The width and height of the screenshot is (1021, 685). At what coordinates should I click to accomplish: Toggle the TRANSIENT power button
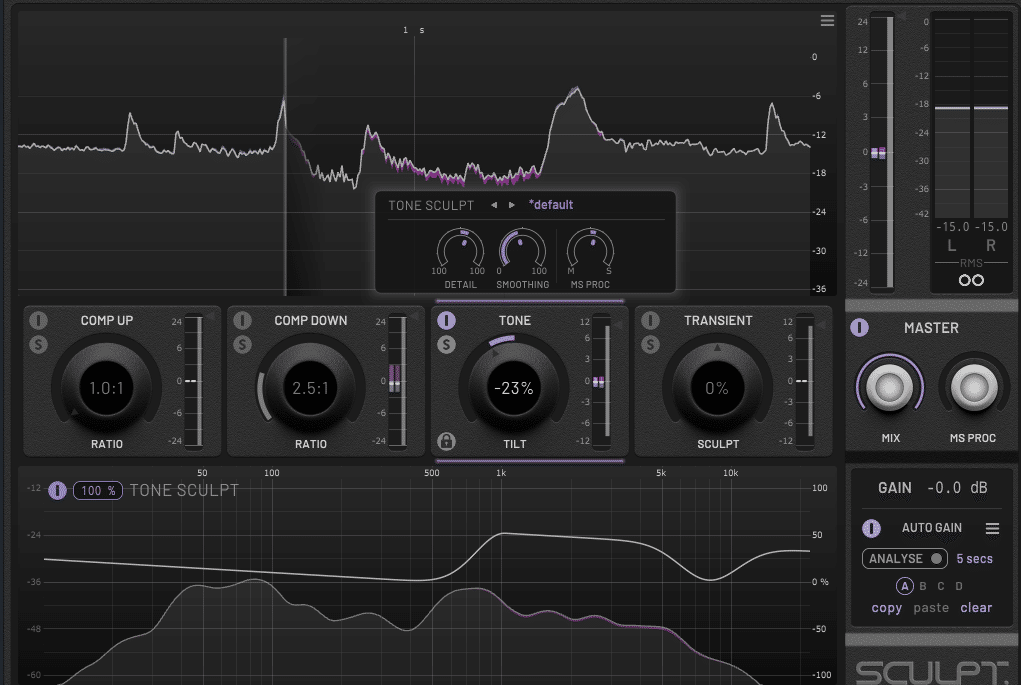point(650,320)
